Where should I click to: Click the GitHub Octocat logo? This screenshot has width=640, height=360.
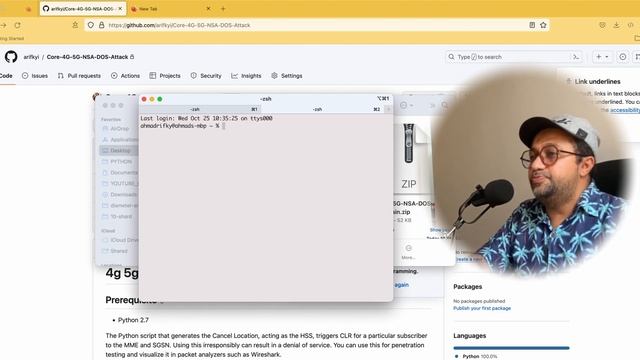coord(11,57)
